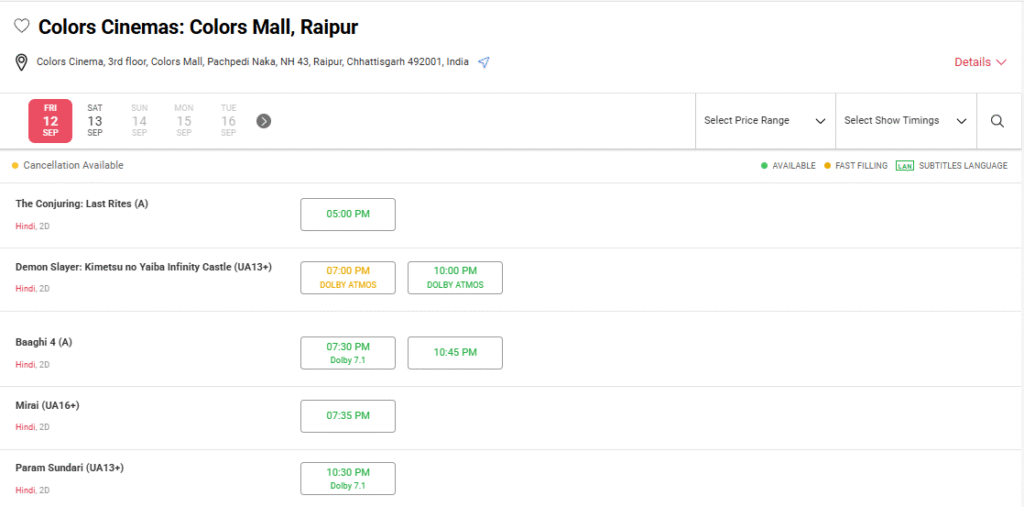Pick Mirai 07:35 PM showtime

point(348,416)
